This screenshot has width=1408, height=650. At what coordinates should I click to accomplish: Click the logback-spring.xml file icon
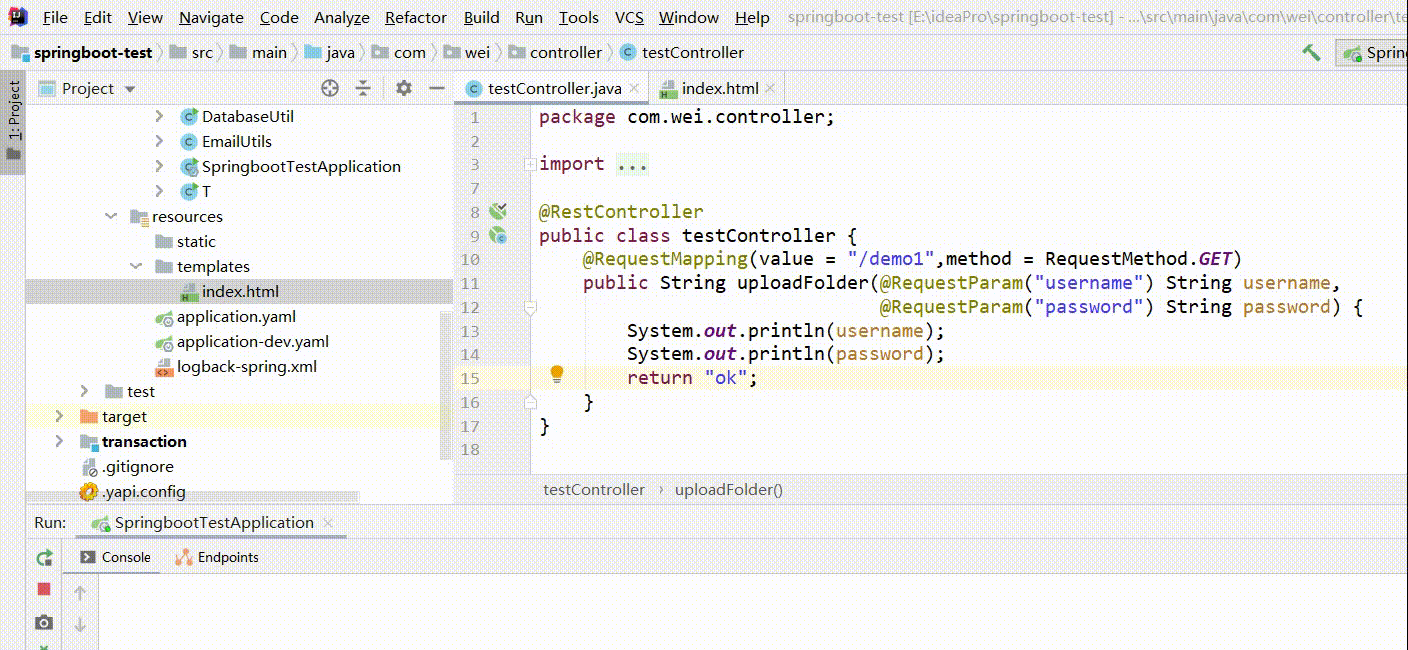163,367
